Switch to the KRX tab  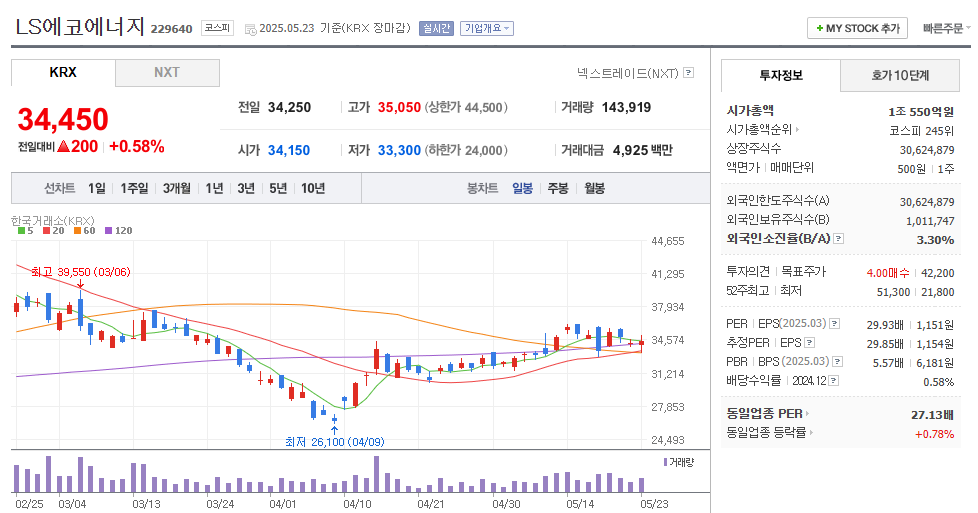pos(63,72)
